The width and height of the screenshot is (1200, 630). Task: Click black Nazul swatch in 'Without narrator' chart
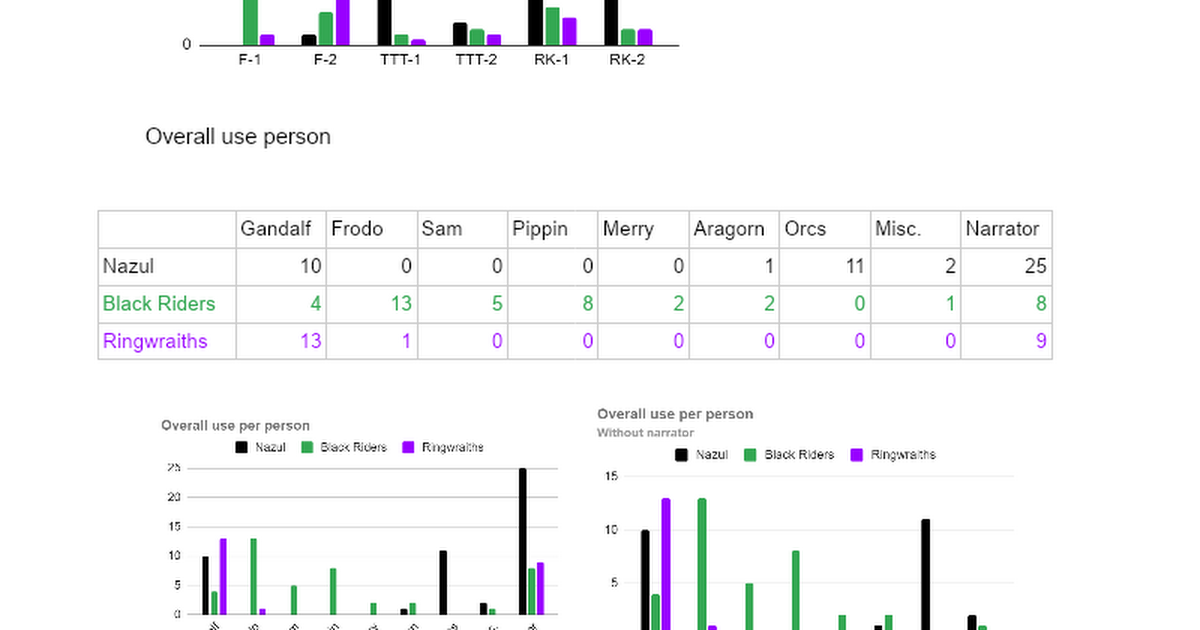pos(682,455)
